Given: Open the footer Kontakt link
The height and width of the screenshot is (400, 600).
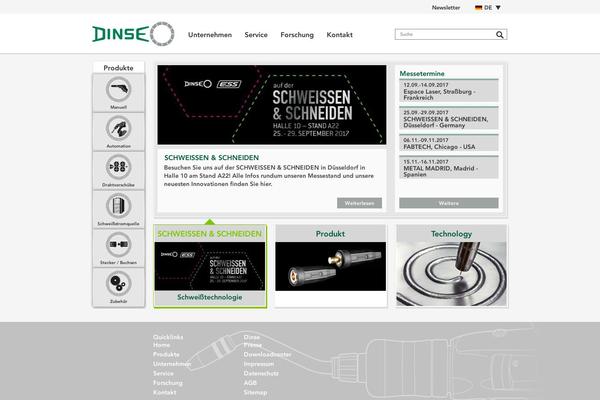Looking at the screenshot, I should [x=165, y=392].
